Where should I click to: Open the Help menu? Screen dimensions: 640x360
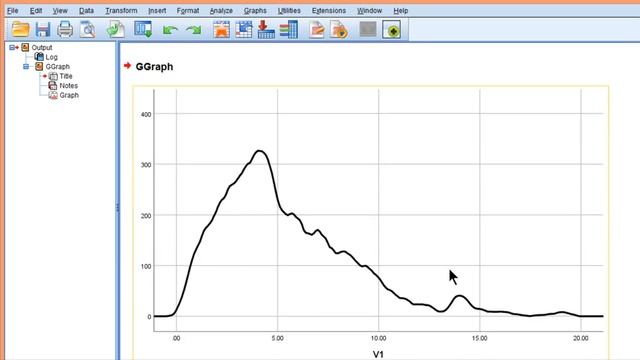(400, 11)
